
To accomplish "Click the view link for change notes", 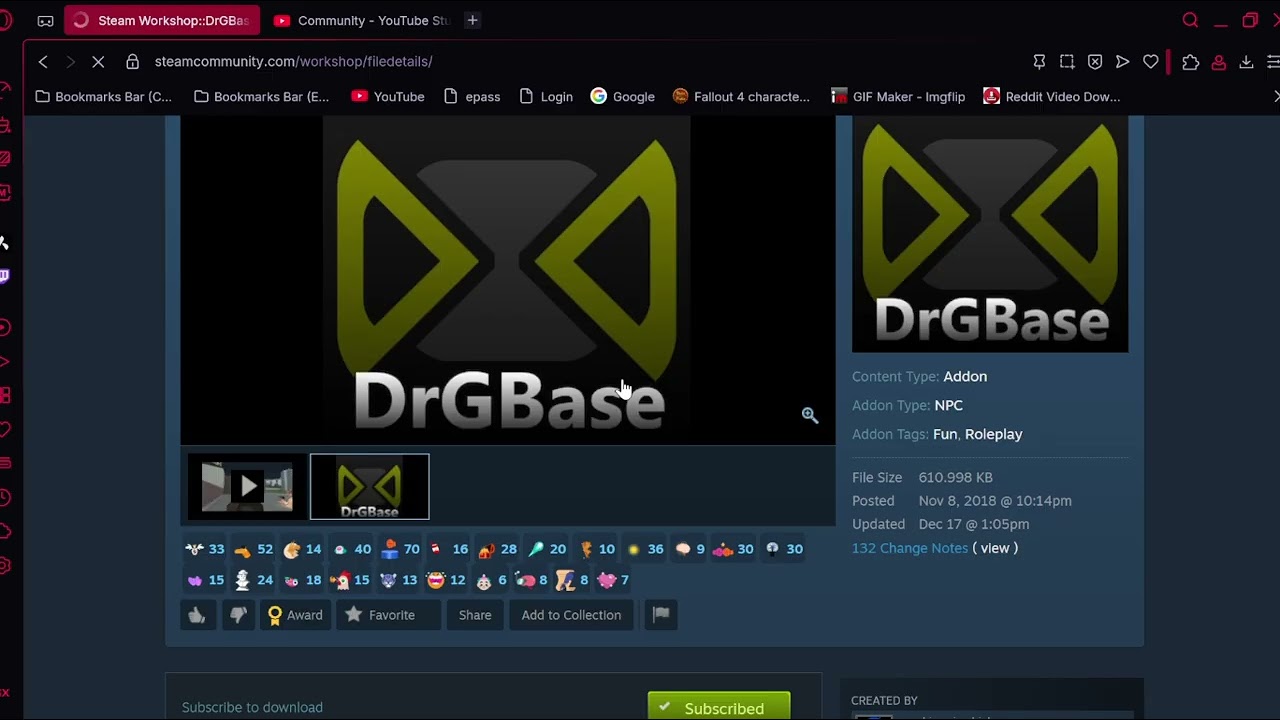I will pos(995,548).
